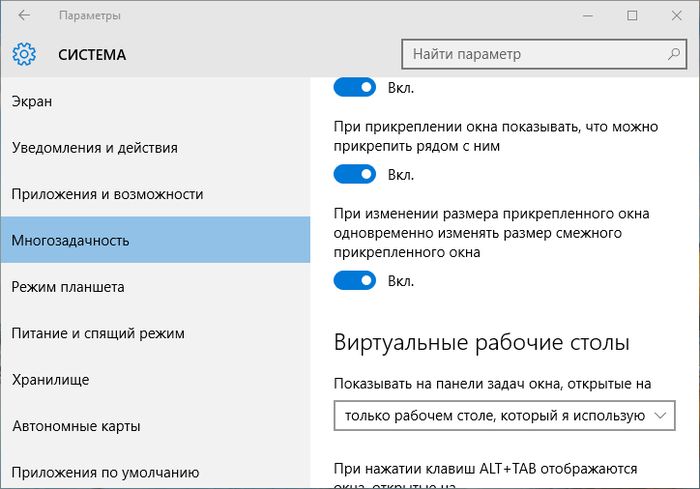700x489 pixels.
Task: Close the Settings window
Action: [x=677, y=16]
